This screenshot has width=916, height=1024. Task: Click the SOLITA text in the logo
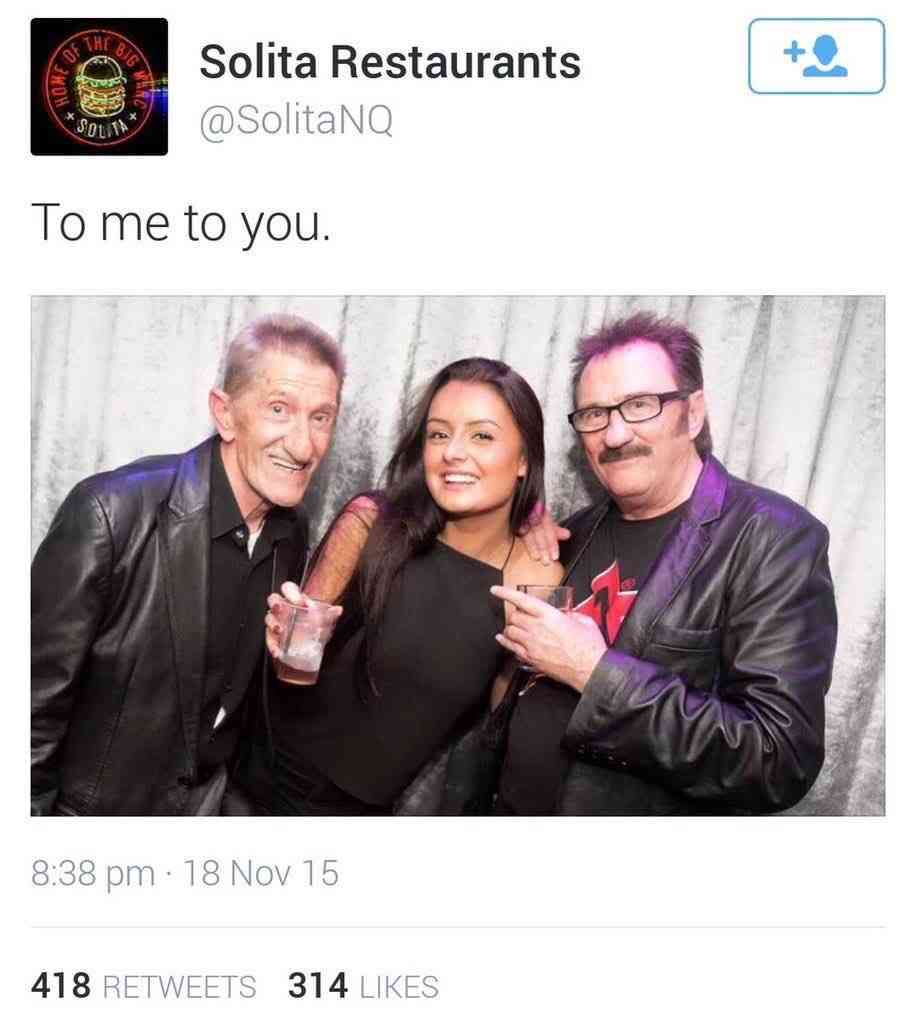[101, 125]
